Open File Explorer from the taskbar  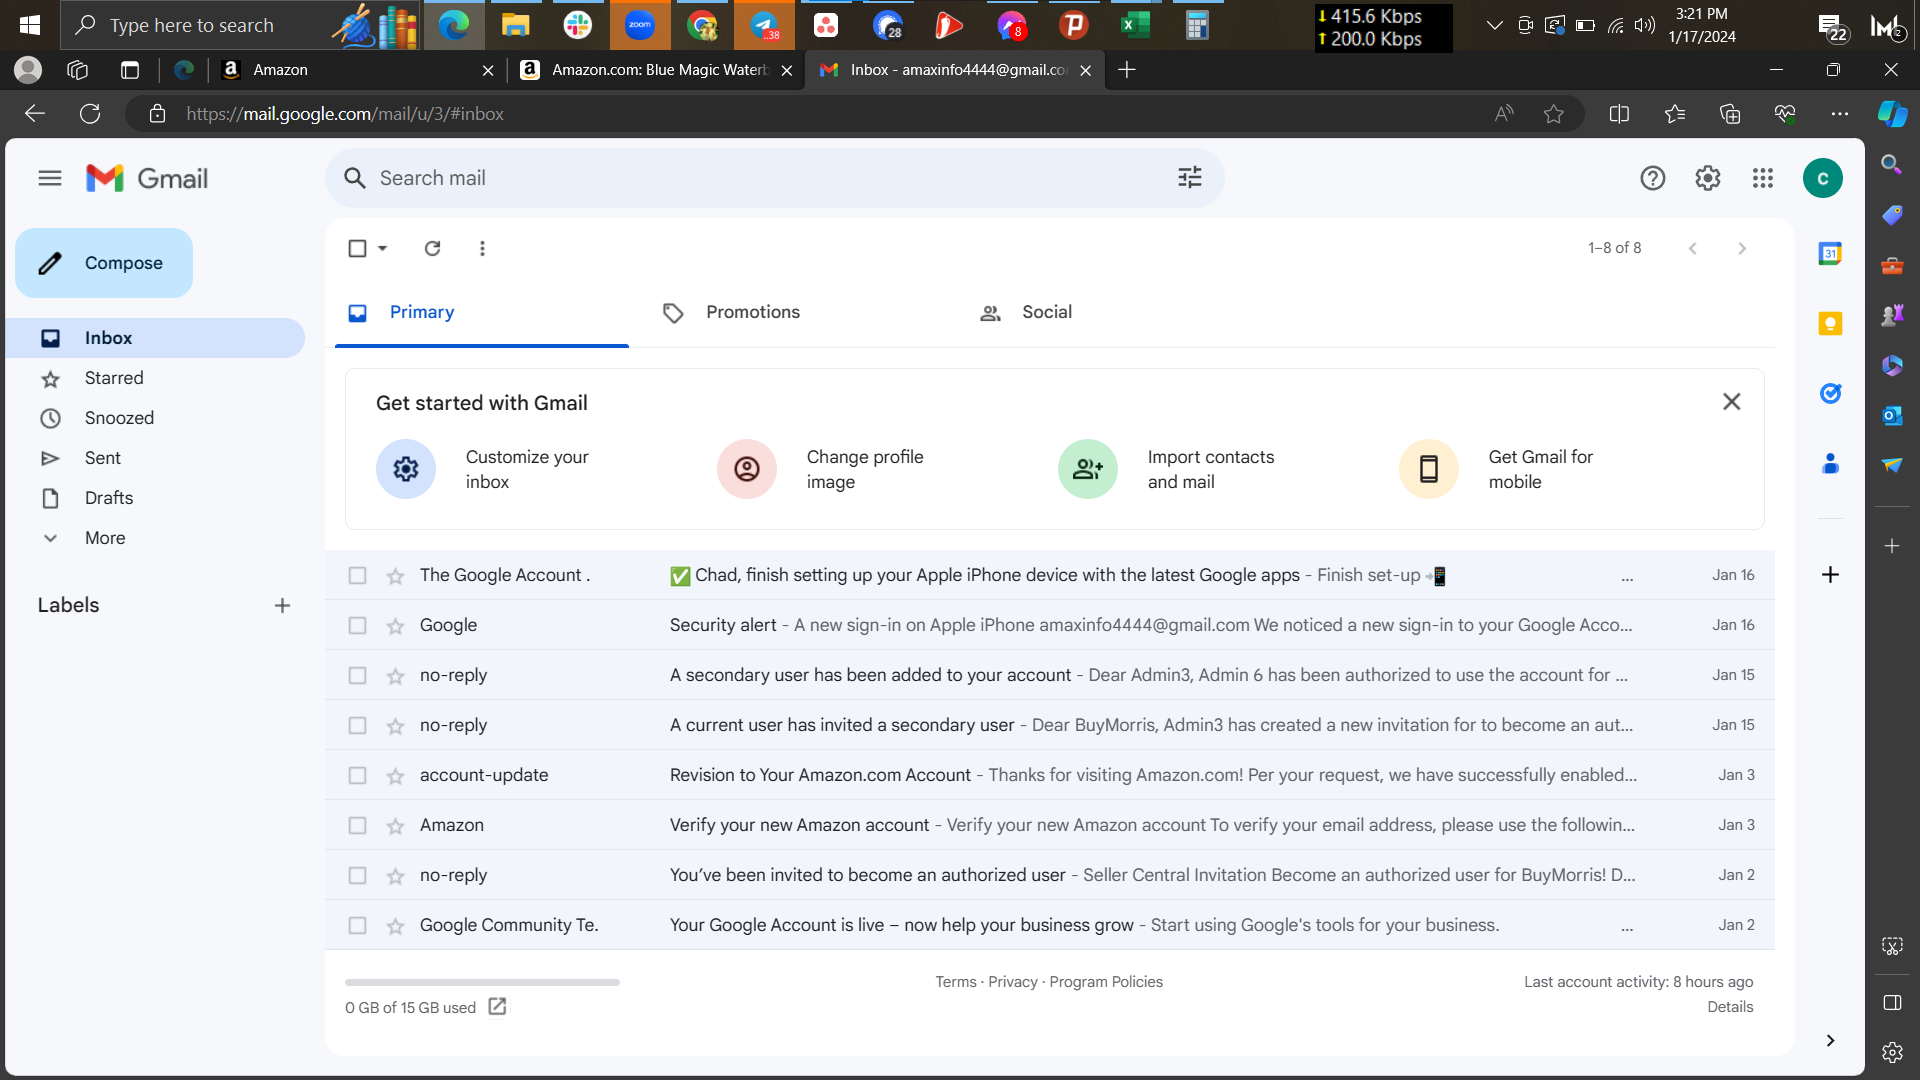tap(515, 25)
